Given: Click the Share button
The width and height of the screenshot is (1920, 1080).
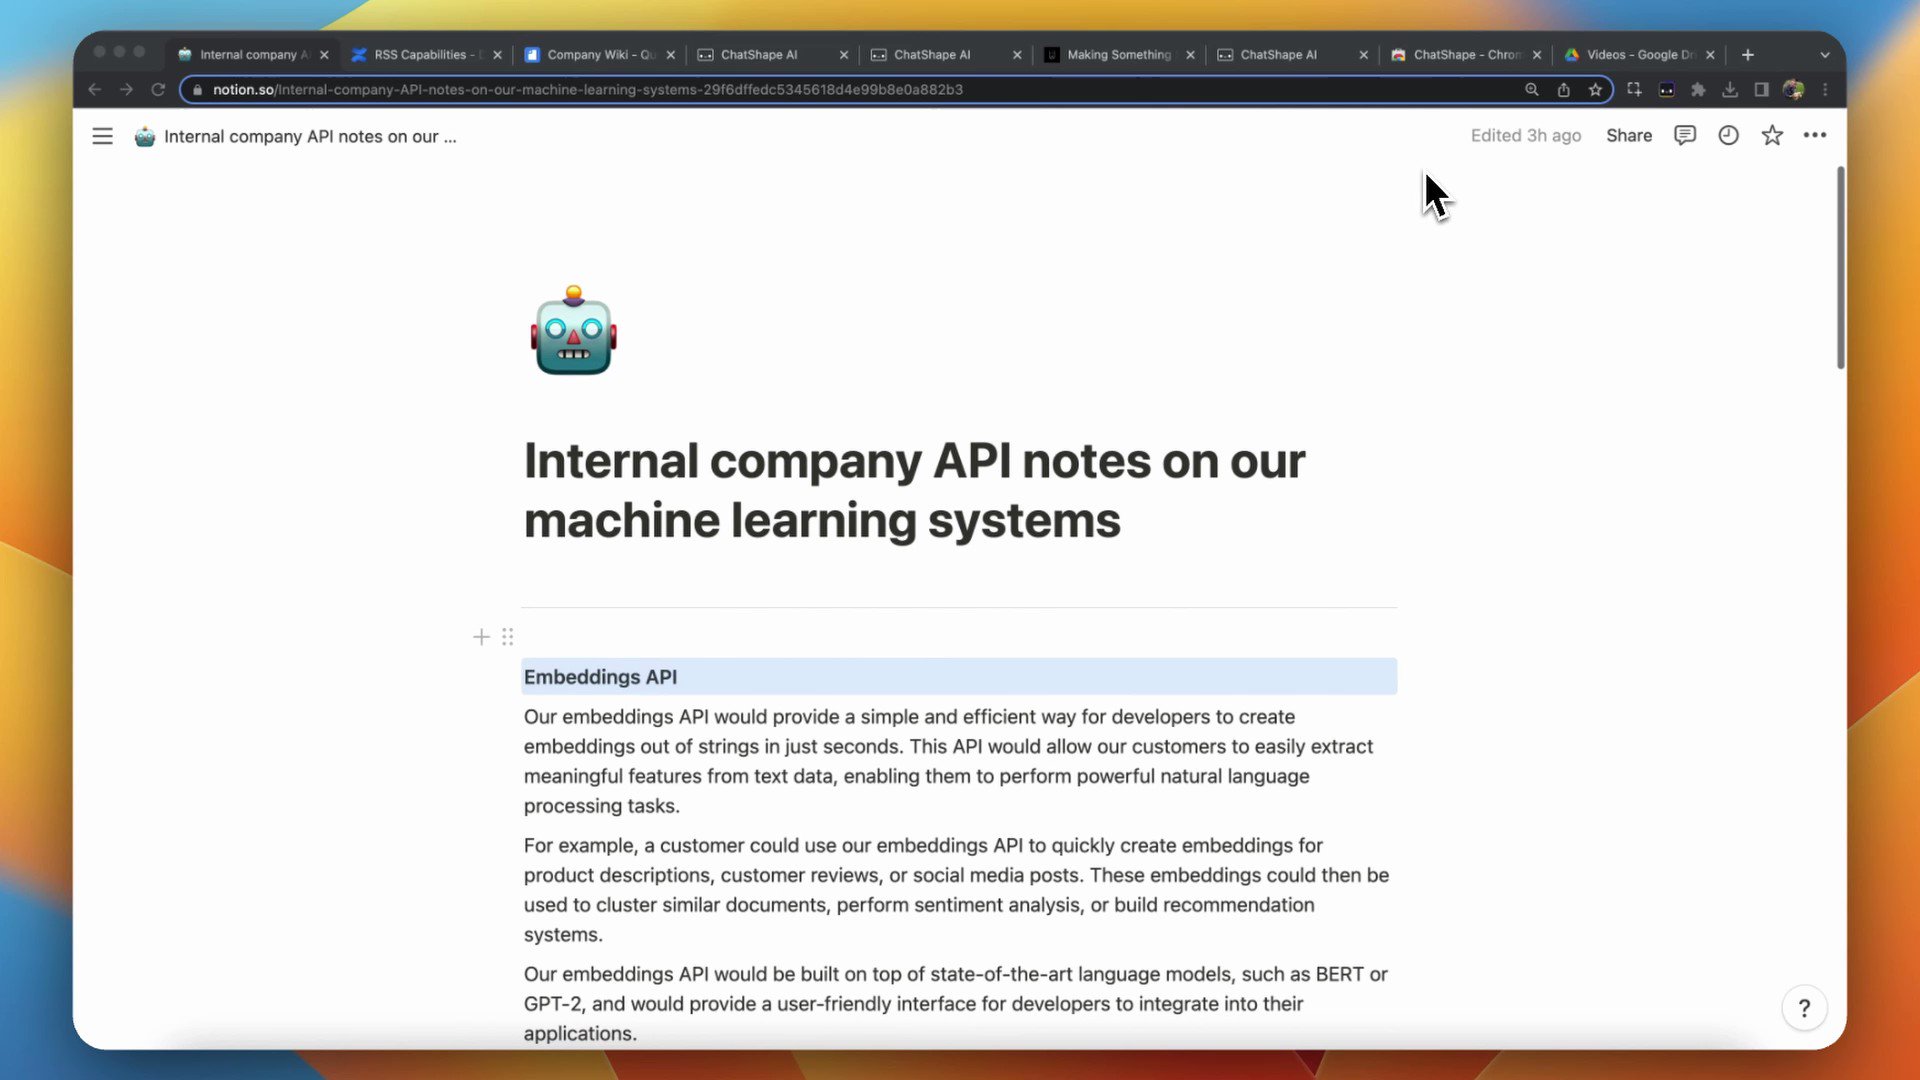Looking at the screenshot, I should click(x=1628, y=135).
